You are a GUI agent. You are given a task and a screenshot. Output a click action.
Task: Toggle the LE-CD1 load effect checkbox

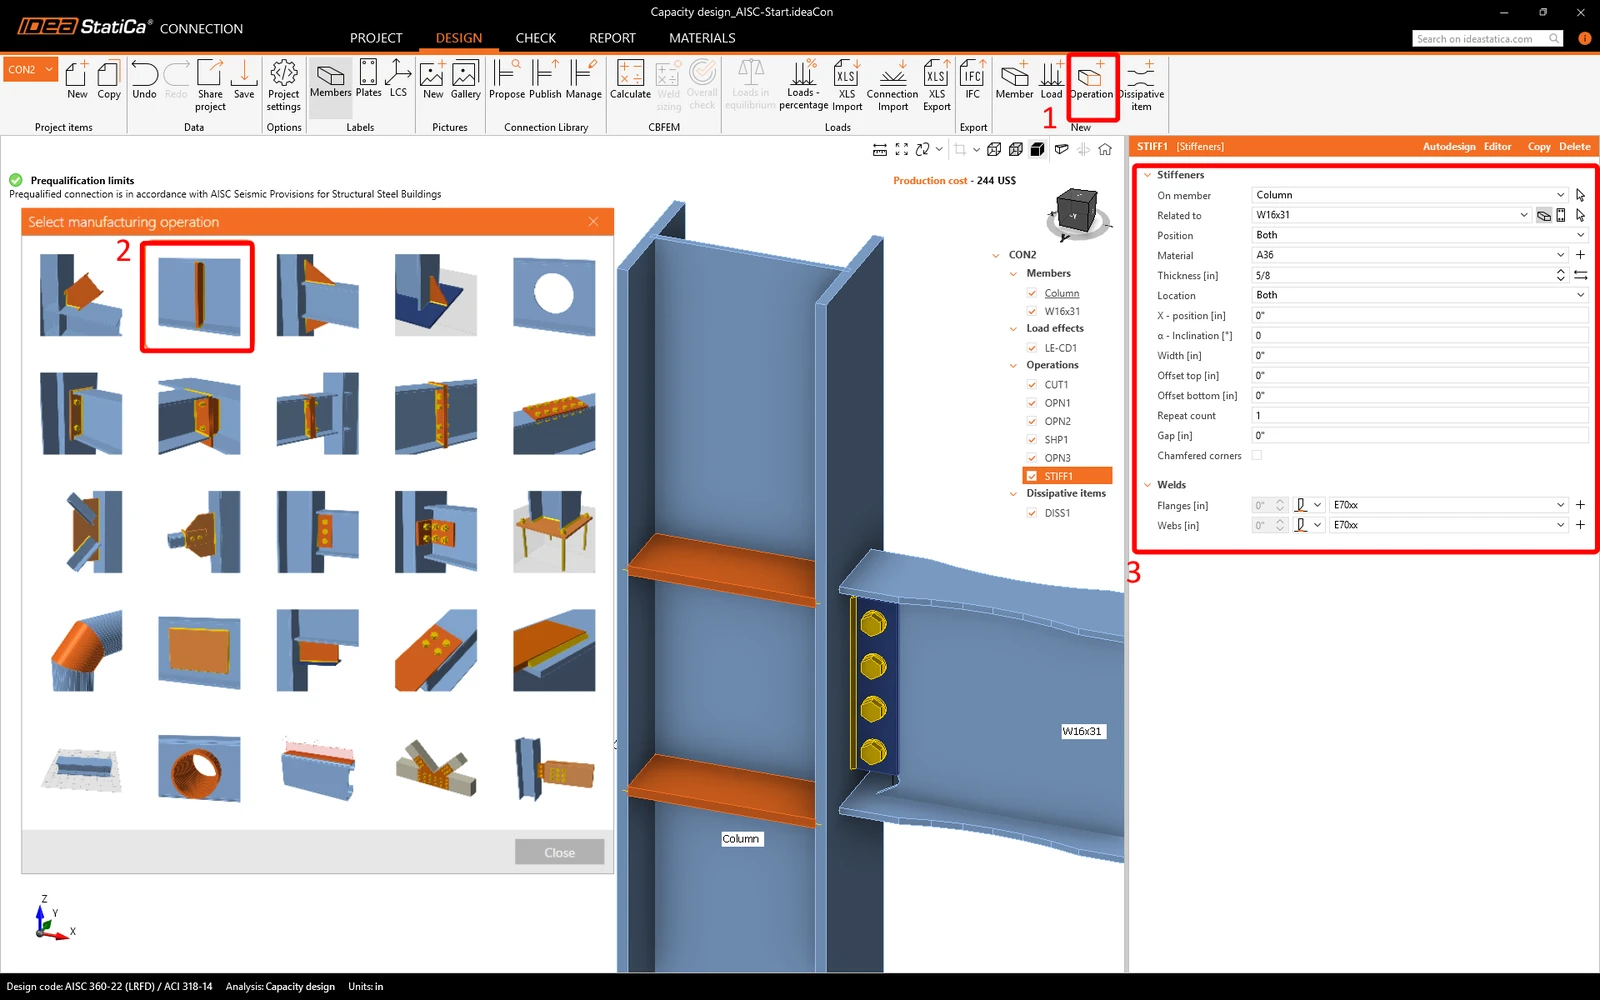pyautogui.click(x=1032, y=348)
